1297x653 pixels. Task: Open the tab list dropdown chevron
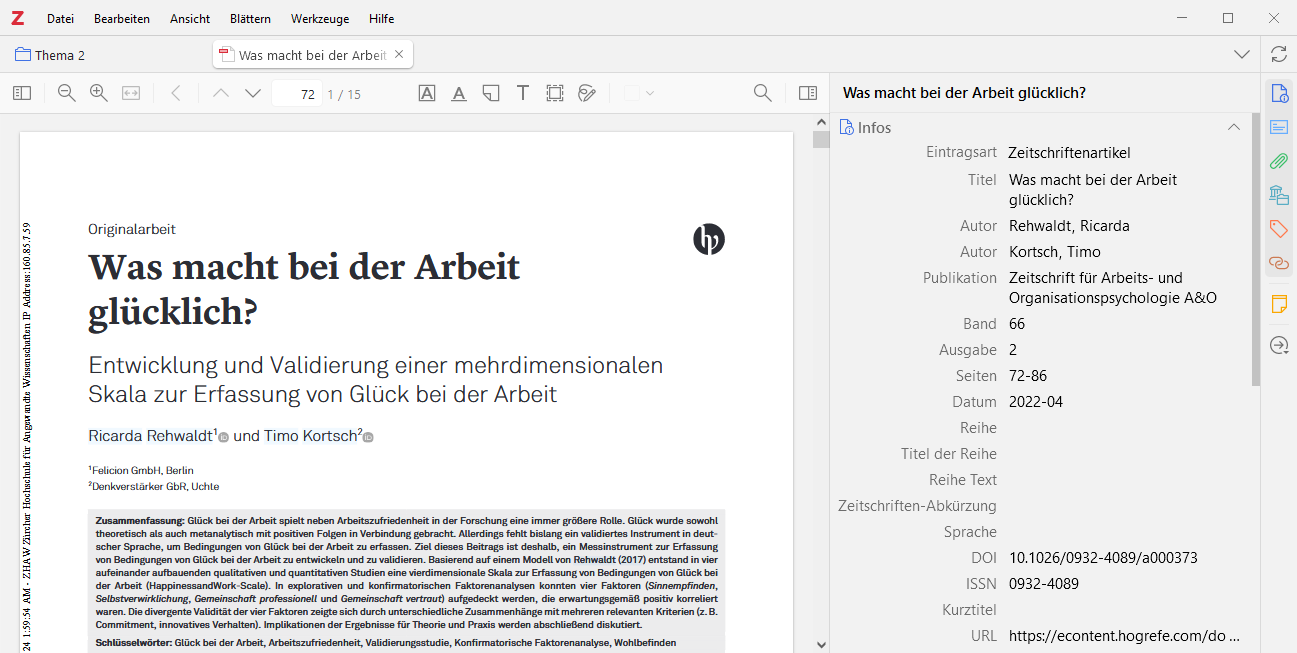tap(1242, 55)
